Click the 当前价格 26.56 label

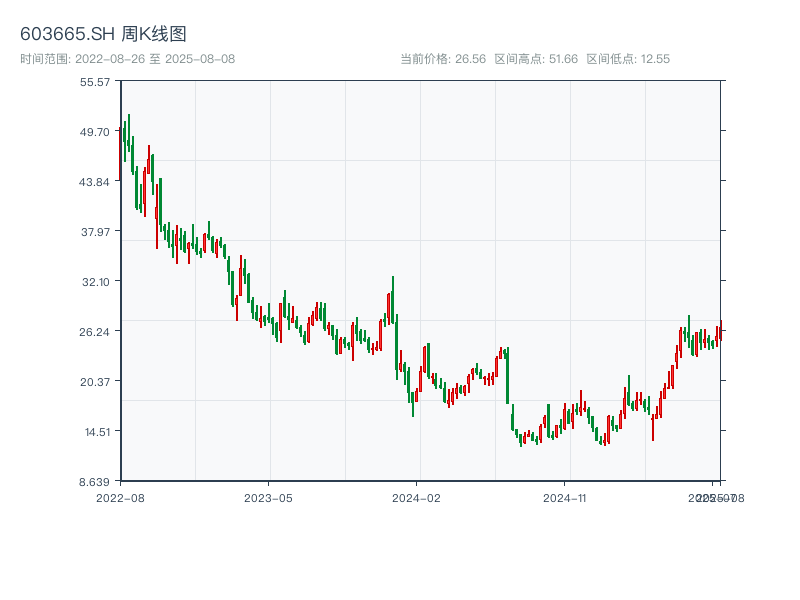coord(443,59)
